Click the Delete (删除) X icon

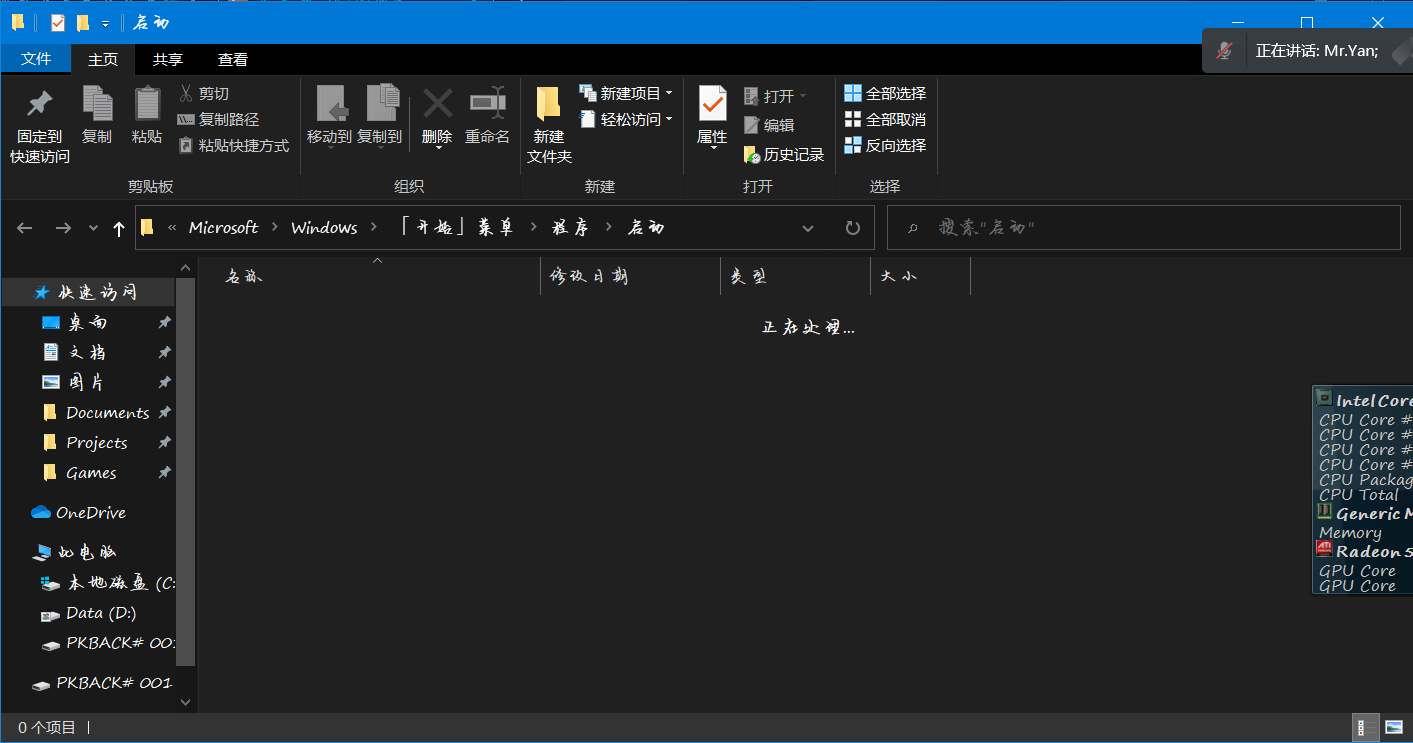pyautogui.click(x=437, y=104)
